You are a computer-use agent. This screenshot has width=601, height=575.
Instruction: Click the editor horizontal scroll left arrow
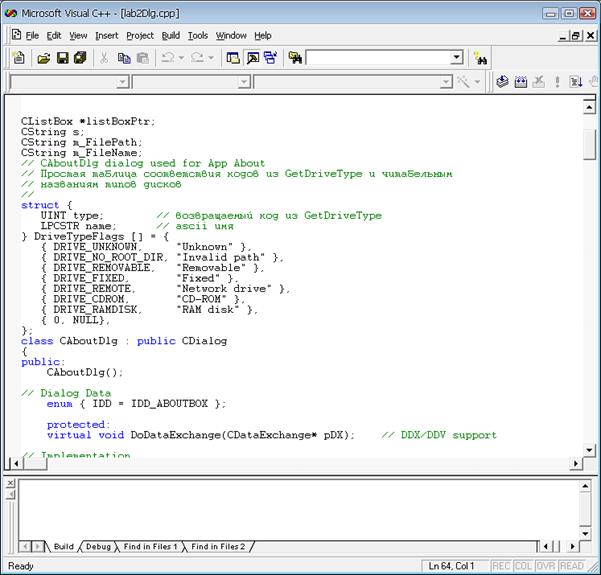tap(16, 464)
